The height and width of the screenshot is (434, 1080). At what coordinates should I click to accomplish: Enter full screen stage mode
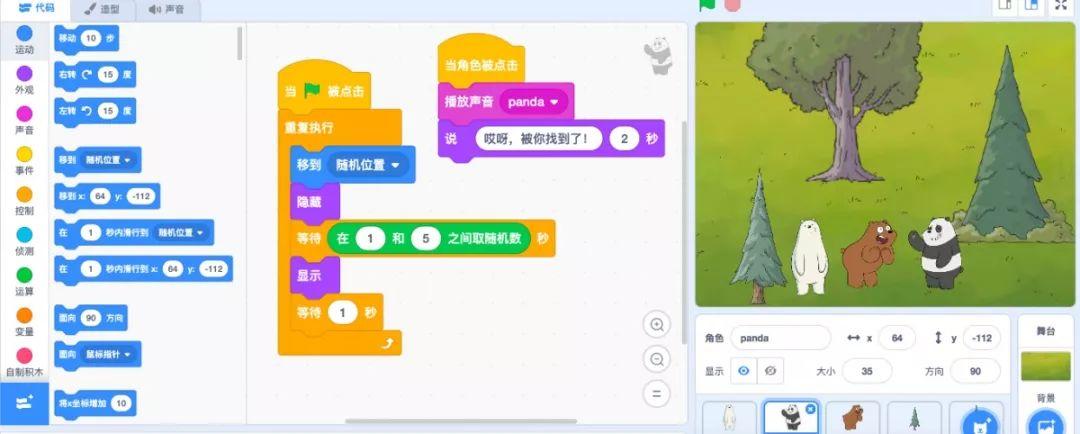click(x=1061, y=6)
